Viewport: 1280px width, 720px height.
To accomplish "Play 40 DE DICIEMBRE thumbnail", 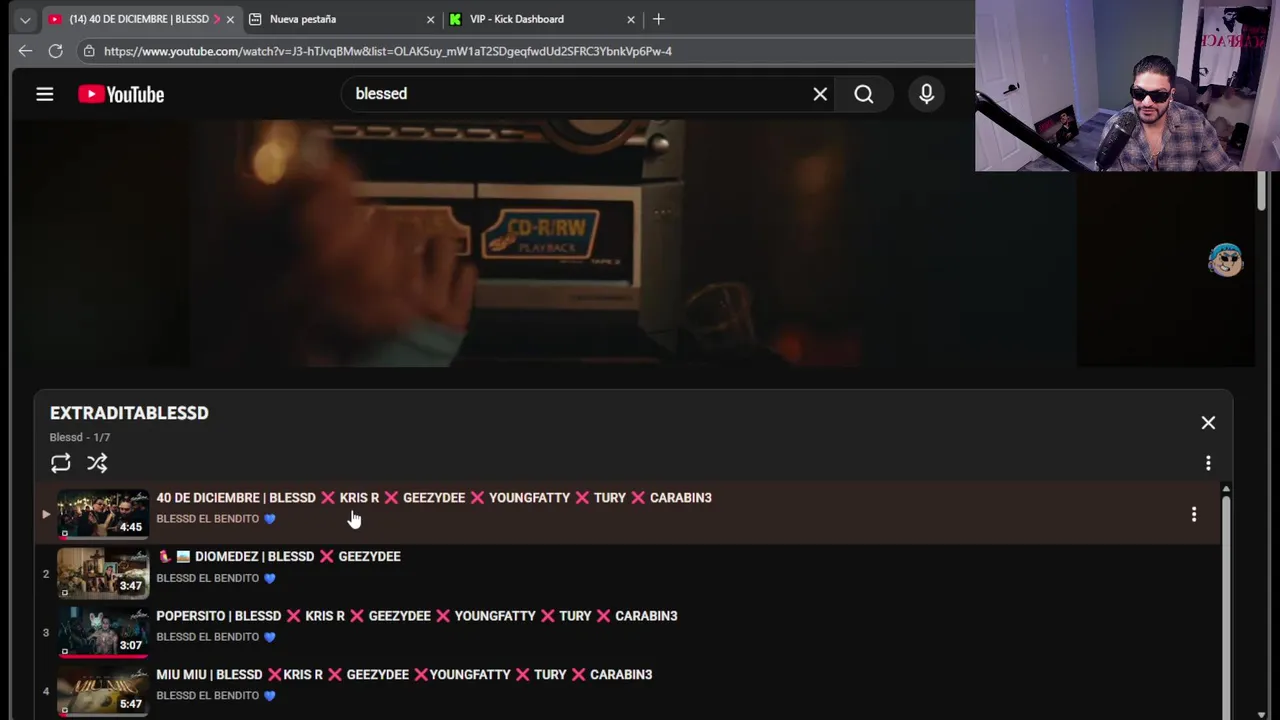I will (x=103, y=514).
